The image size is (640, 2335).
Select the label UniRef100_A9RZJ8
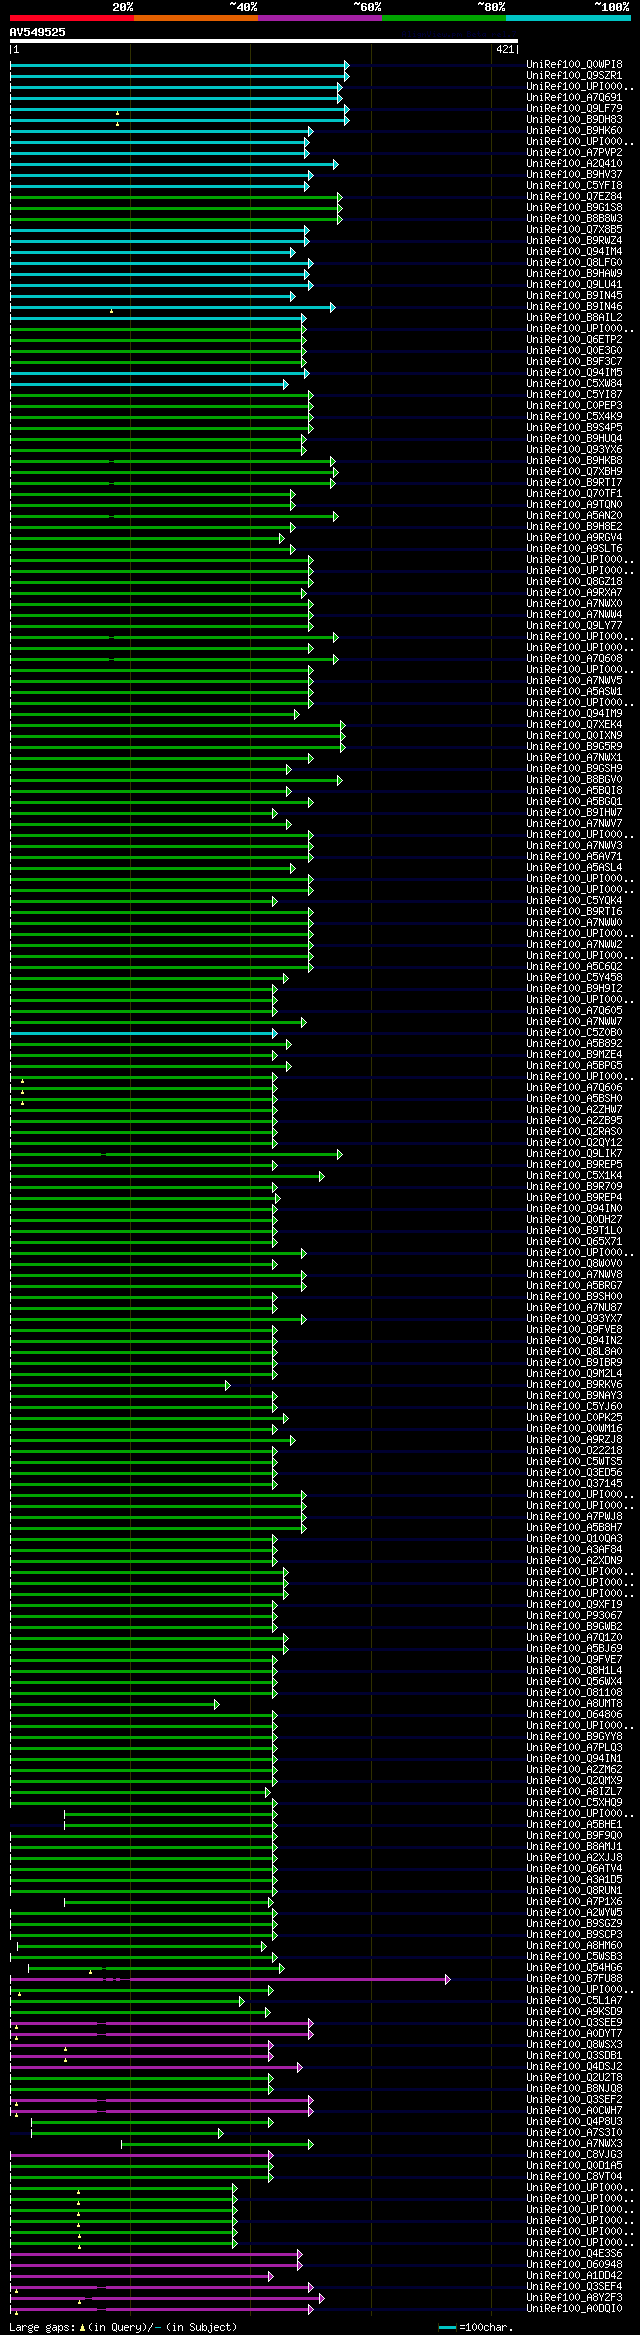coord(574,1440)
